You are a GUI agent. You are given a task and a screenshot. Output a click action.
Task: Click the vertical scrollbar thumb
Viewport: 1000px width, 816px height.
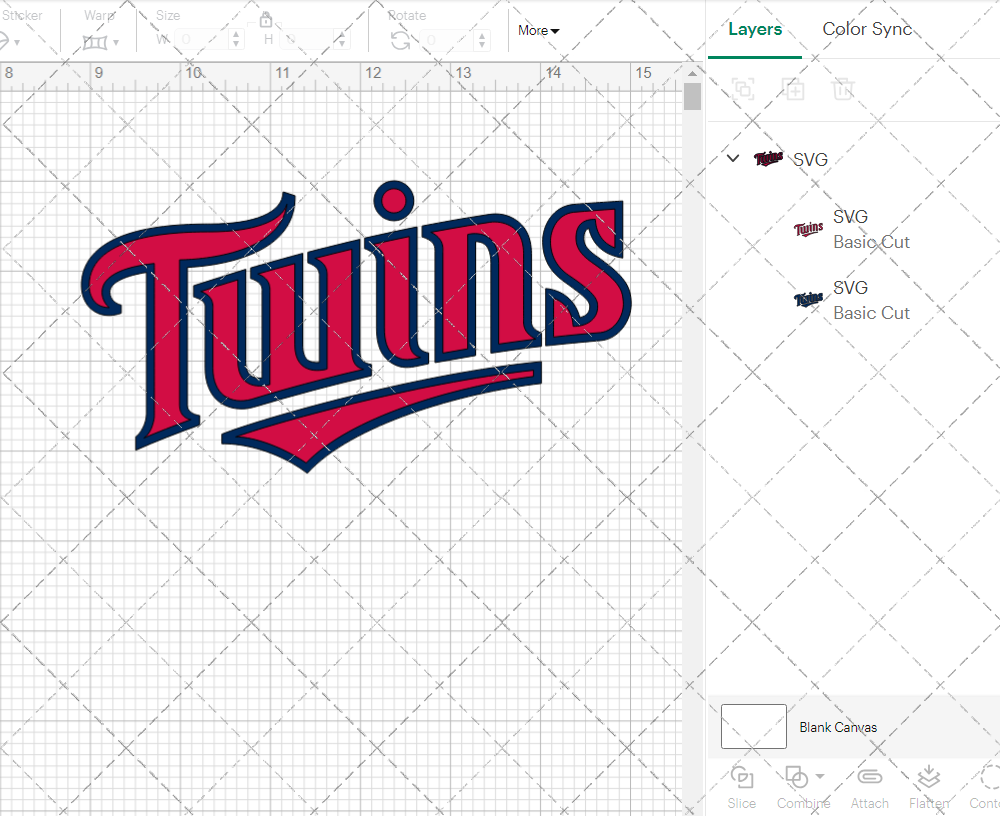692,97
